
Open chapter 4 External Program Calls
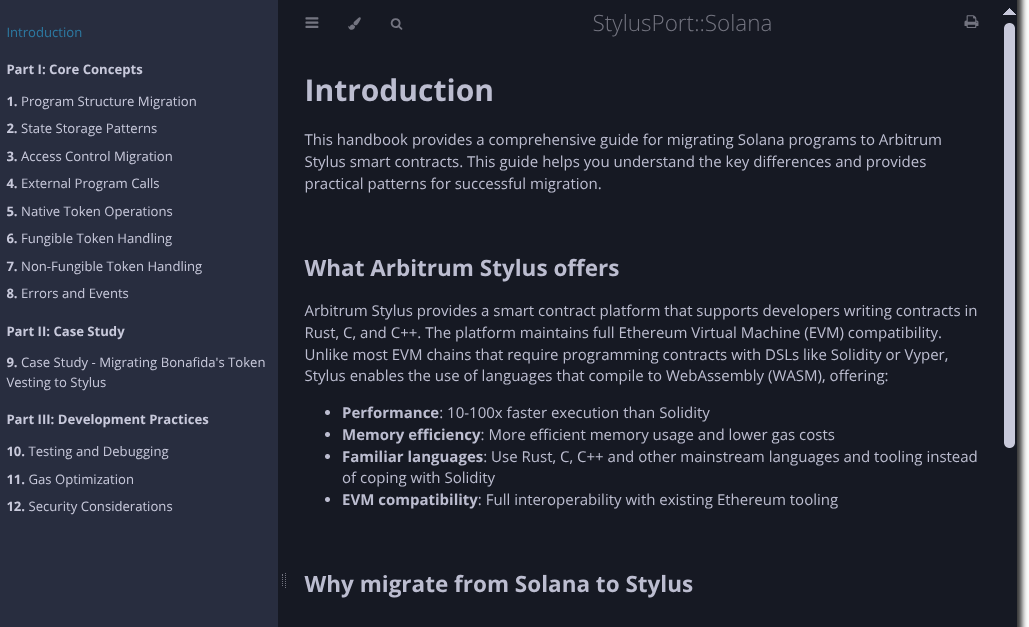pyautogui.click(x=83, y=184)
